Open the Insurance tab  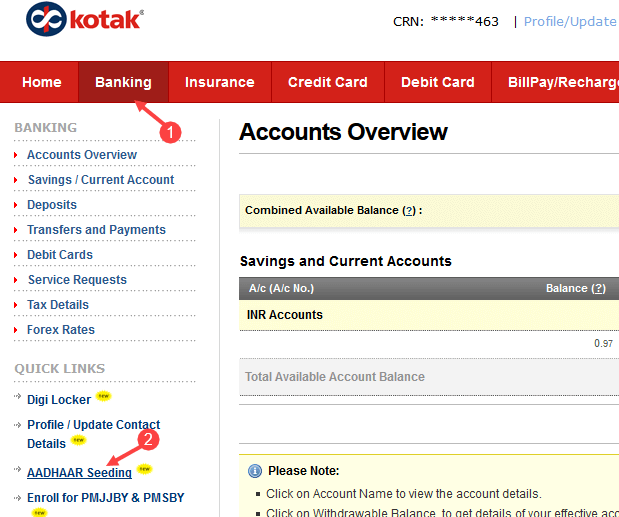219,82
